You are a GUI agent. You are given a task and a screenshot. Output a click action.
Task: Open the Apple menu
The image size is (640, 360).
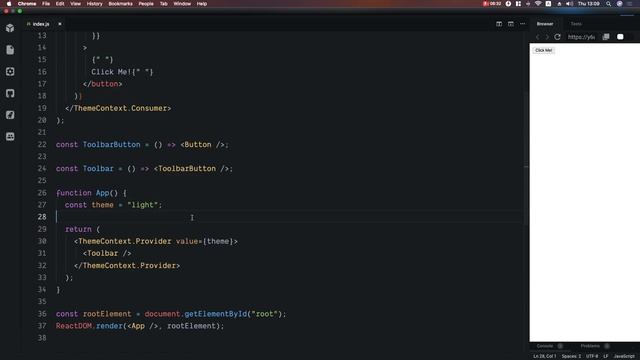coord(9,4)
